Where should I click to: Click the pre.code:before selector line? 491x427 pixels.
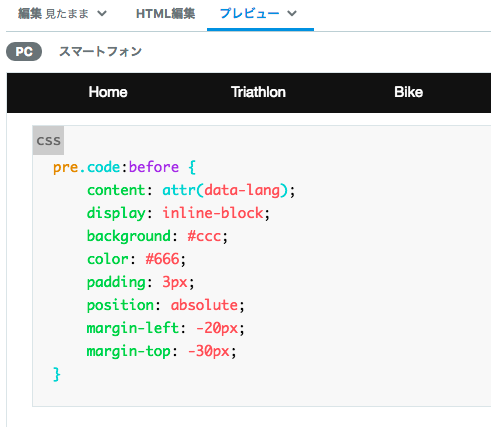pyautogui.click(x=124, y=167)
